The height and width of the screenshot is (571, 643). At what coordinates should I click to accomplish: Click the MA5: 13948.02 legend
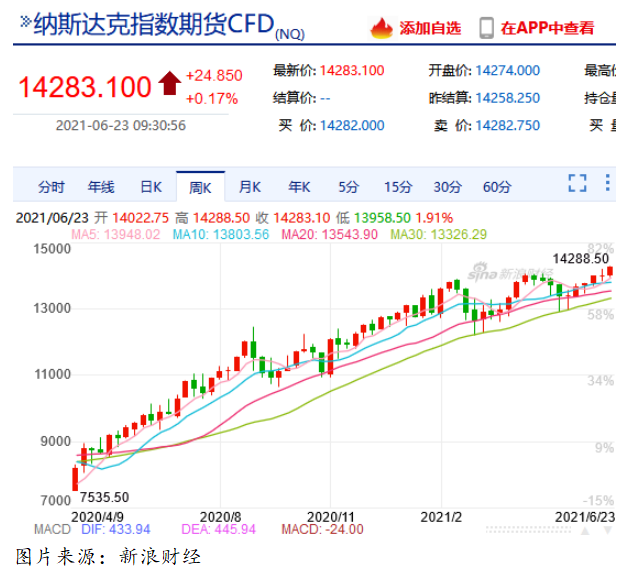(x=116, y=234)
